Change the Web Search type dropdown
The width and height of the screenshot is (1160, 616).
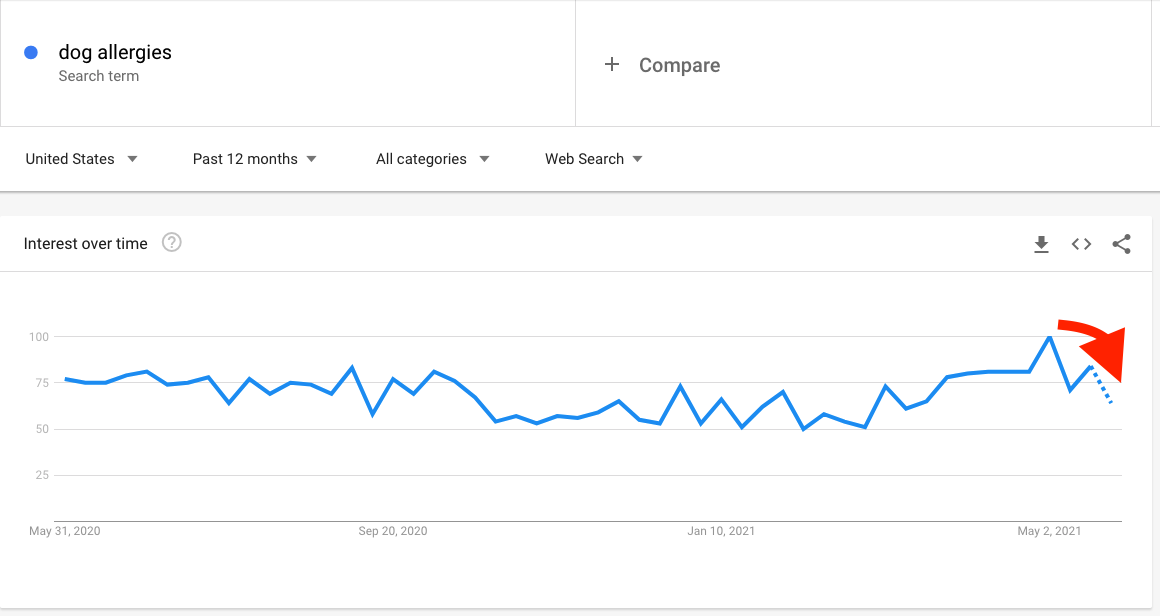click(x=594, y=159)
